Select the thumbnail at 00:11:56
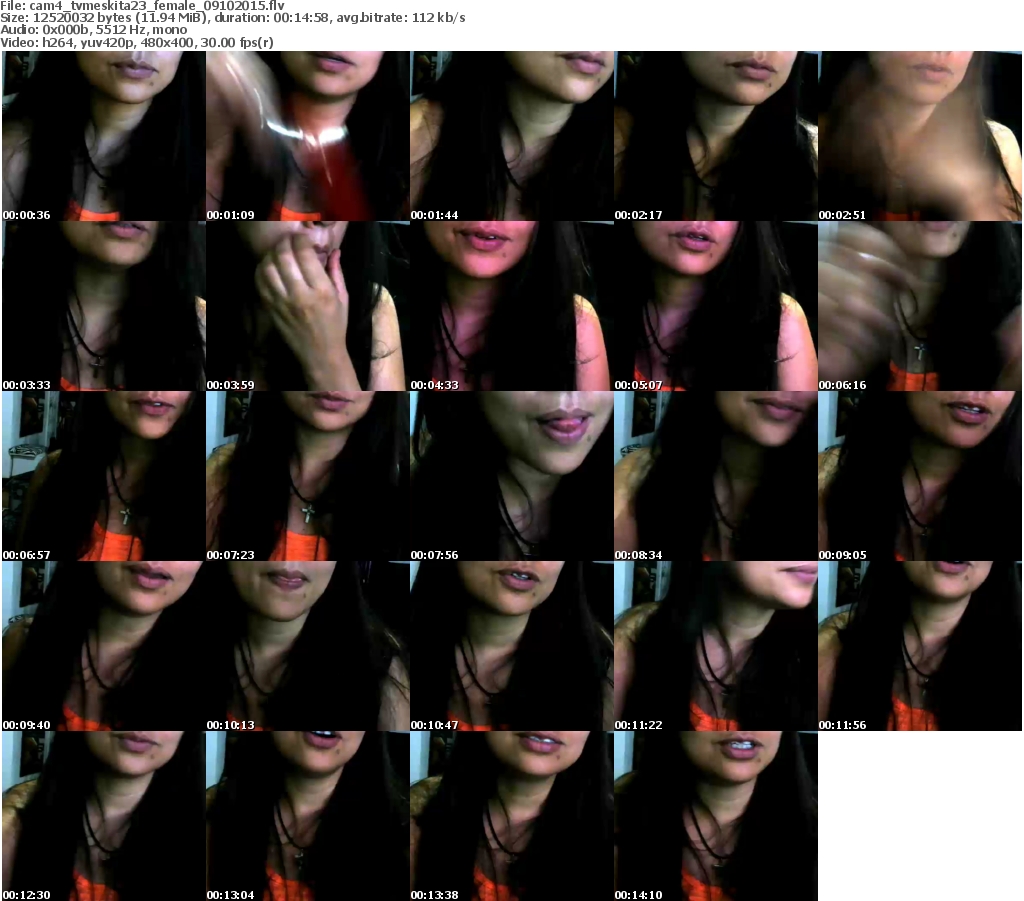The height and width of the screenshot is (901, 1024). point(920,646)
